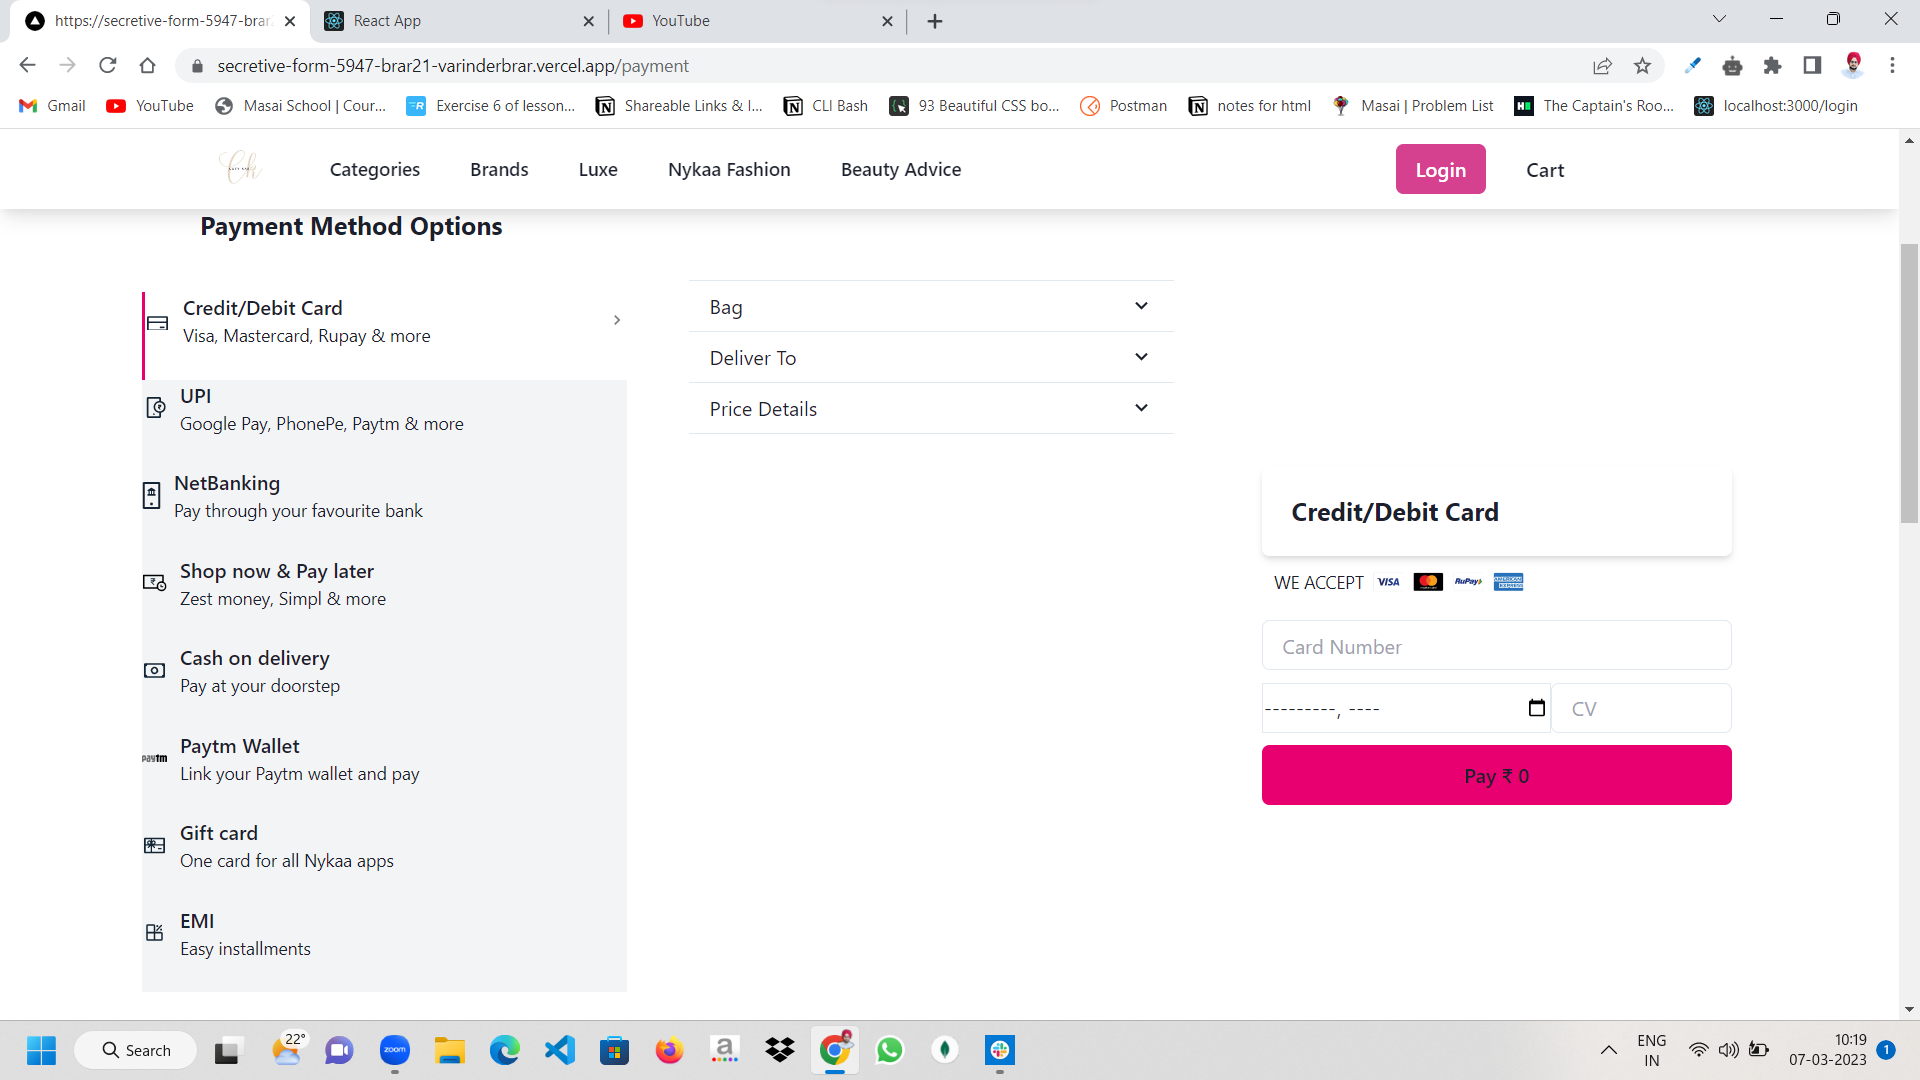Select the Gift card icon
1920x1080 pixels.
[x=154, y=846]
